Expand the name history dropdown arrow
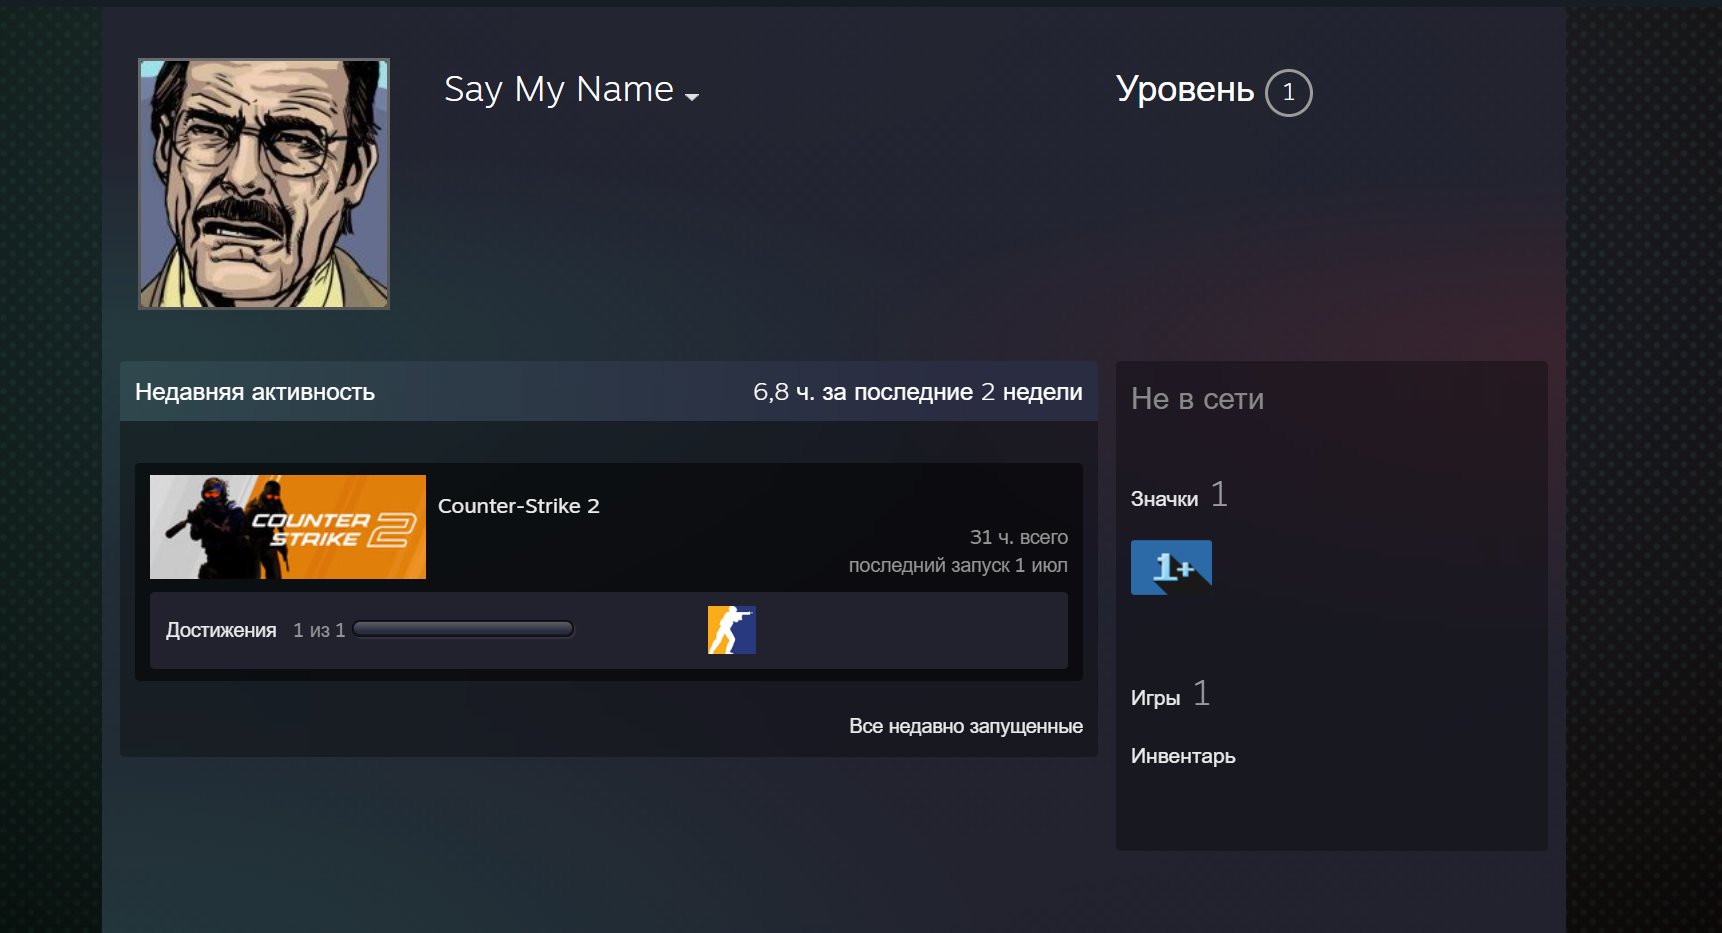This screenshot has height=933, width=1722. [x=692, y=97]
